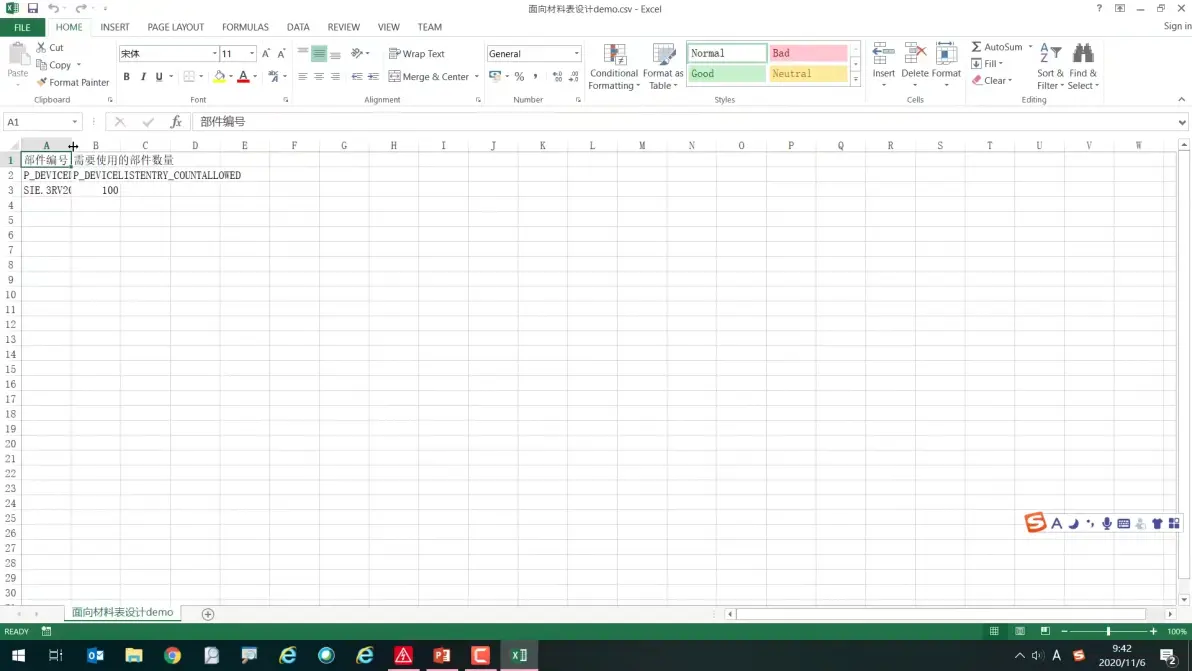This screenshot has height=671, width=1192.
Task: Switch to PAGE LAYOUT tab
Action: tap(176, 27)
